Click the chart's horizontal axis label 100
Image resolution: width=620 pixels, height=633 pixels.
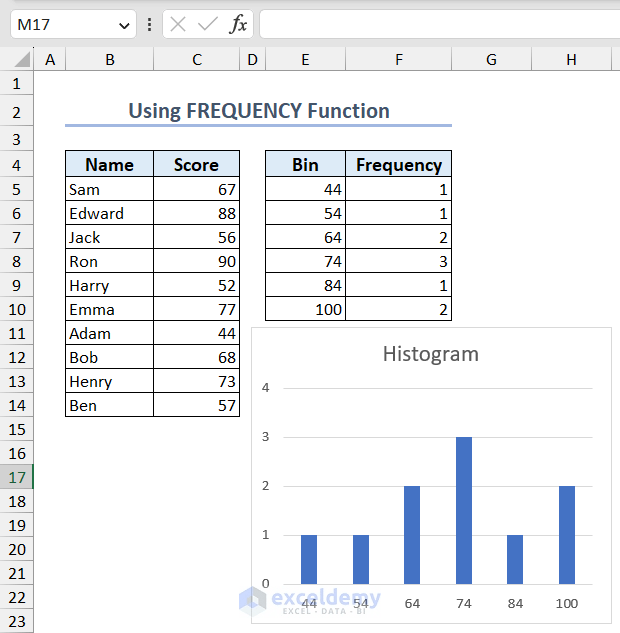click(x=567, y=603)
